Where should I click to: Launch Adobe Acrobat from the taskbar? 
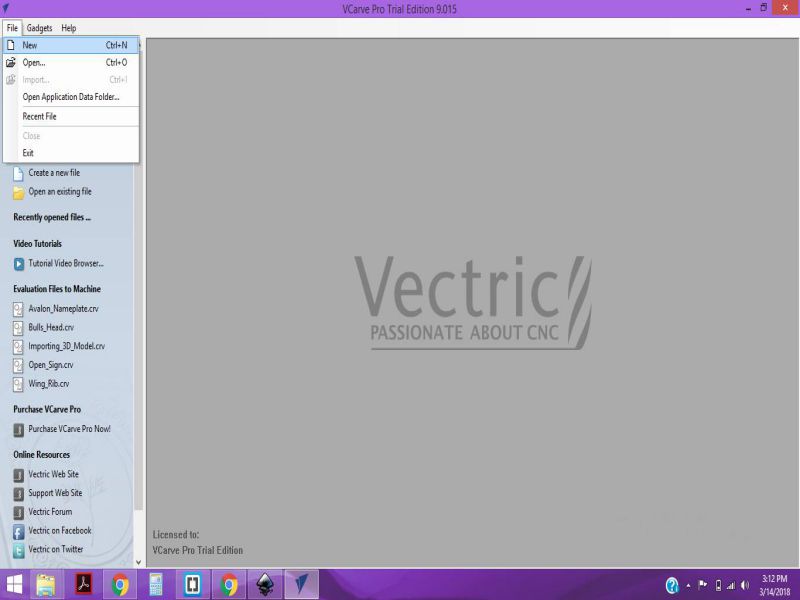click(84, 585)
